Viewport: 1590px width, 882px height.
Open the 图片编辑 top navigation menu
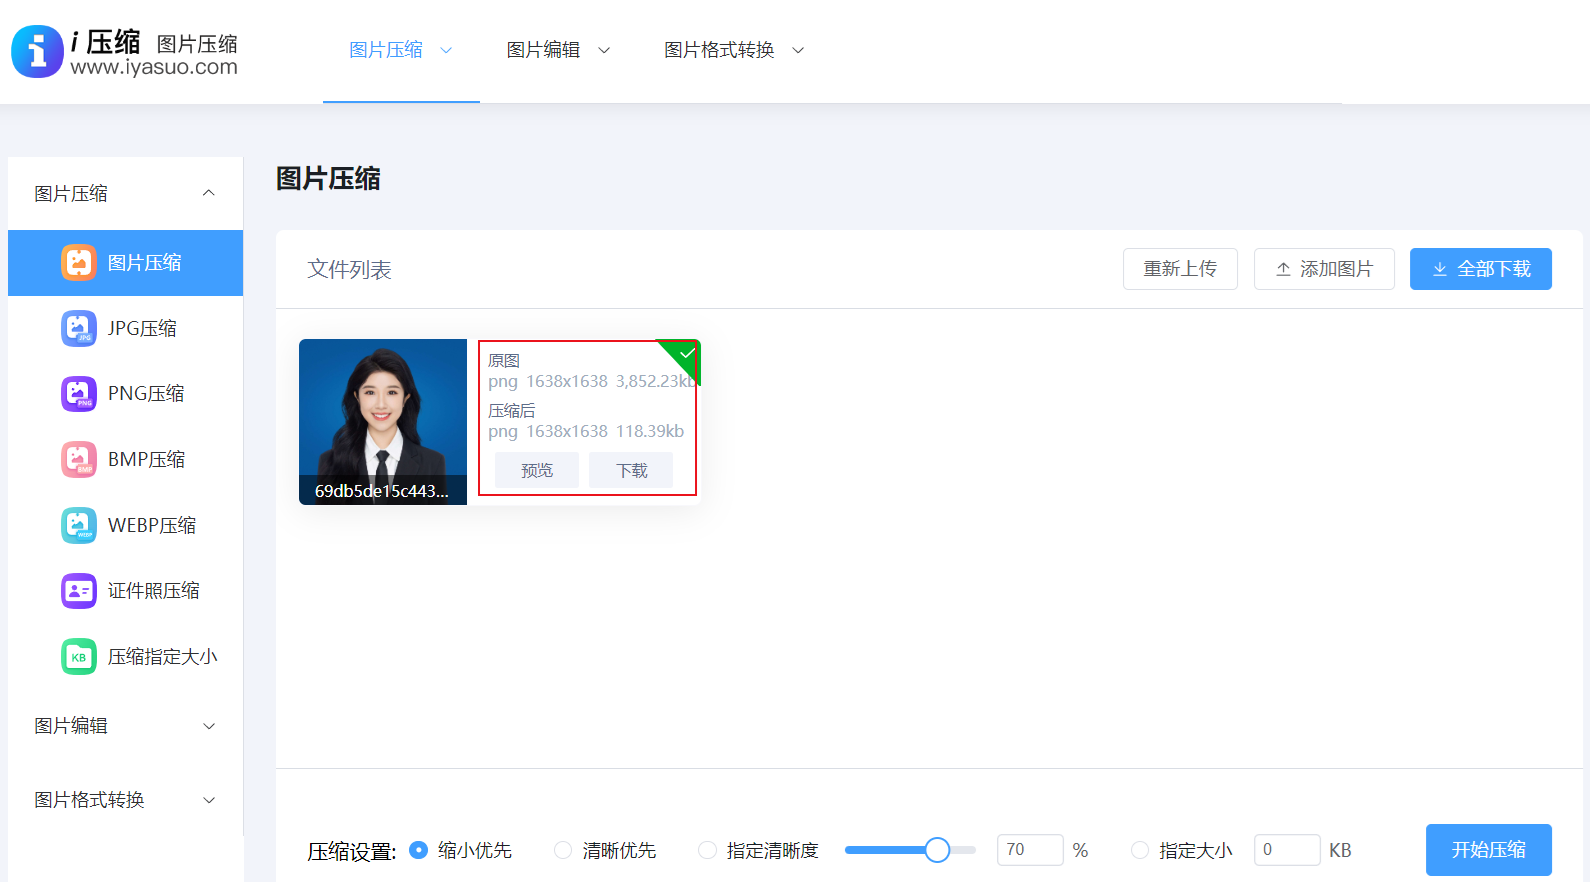tap(558, 50)
